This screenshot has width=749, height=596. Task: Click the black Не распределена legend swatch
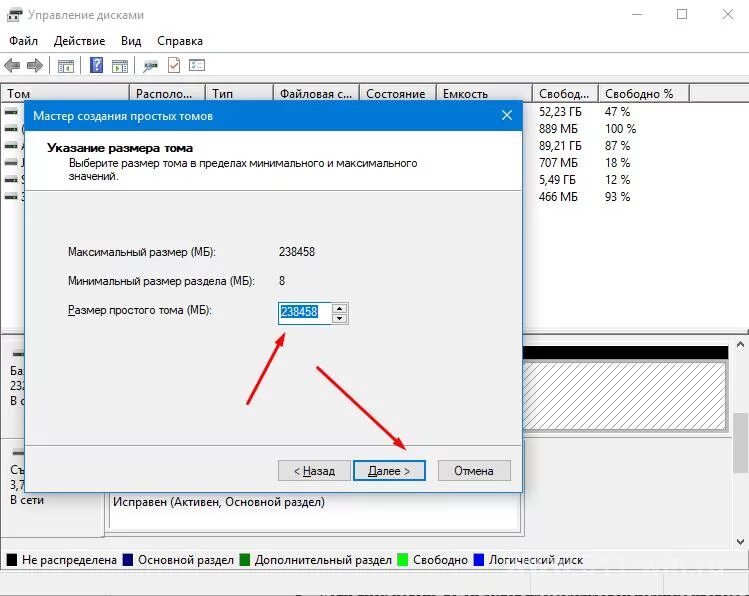pos(12,560)
